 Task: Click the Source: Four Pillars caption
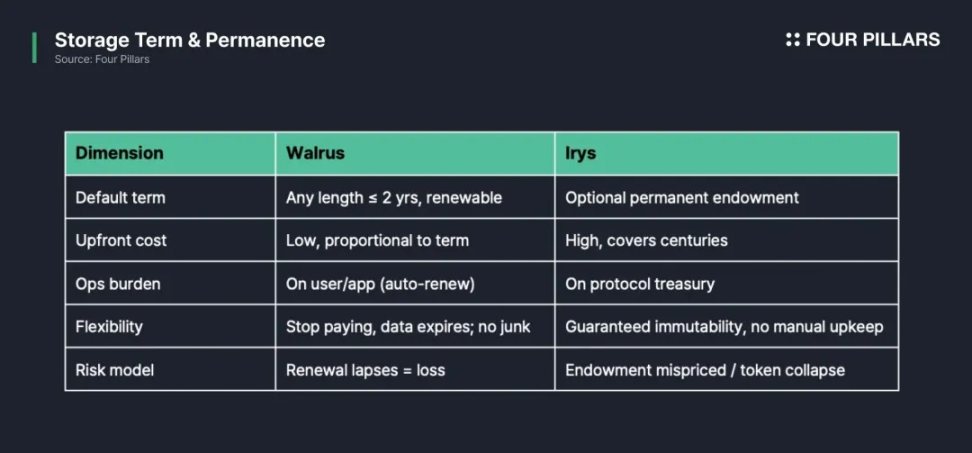[102, 60]
